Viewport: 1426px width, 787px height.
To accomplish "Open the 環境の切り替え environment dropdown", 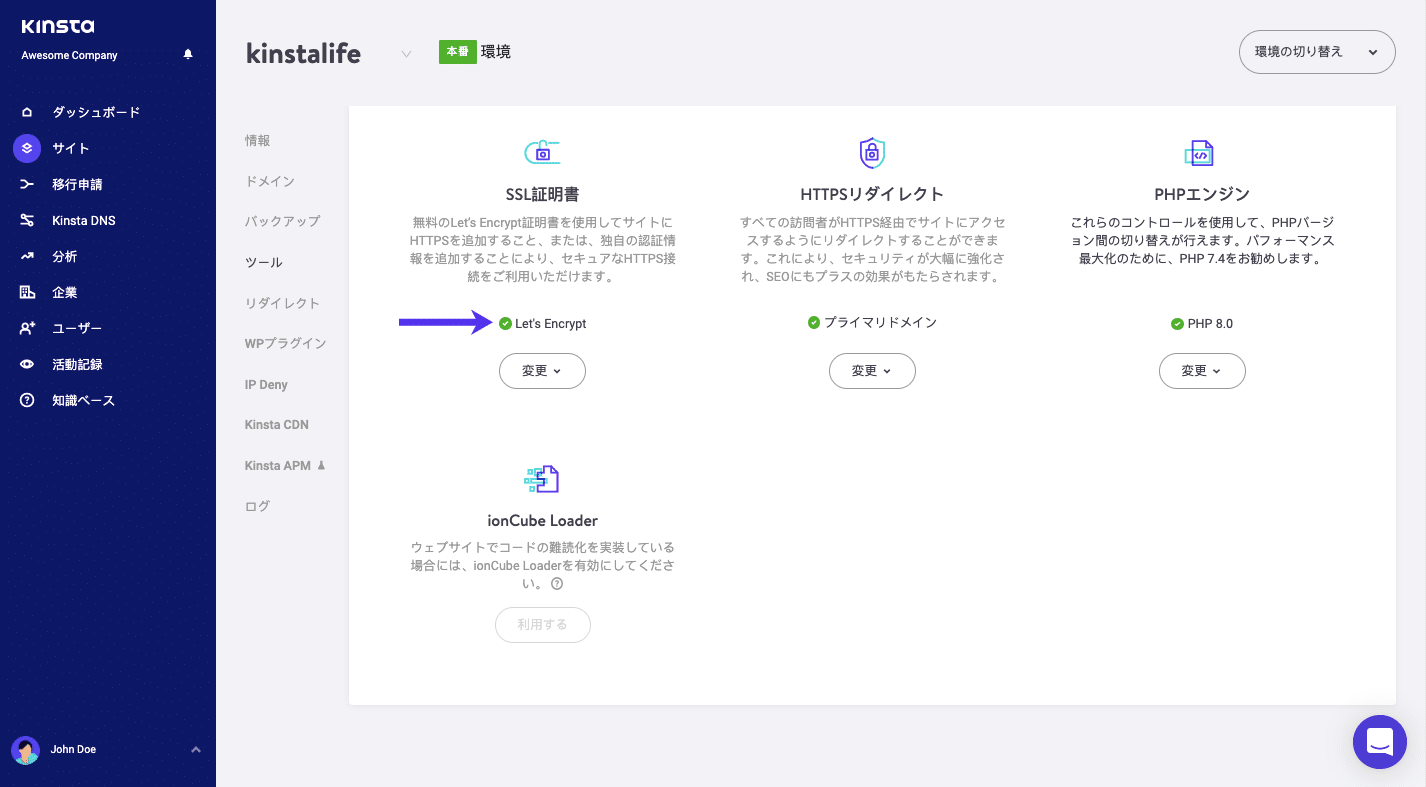I will pyautogui.click(x=1316, y=51).
